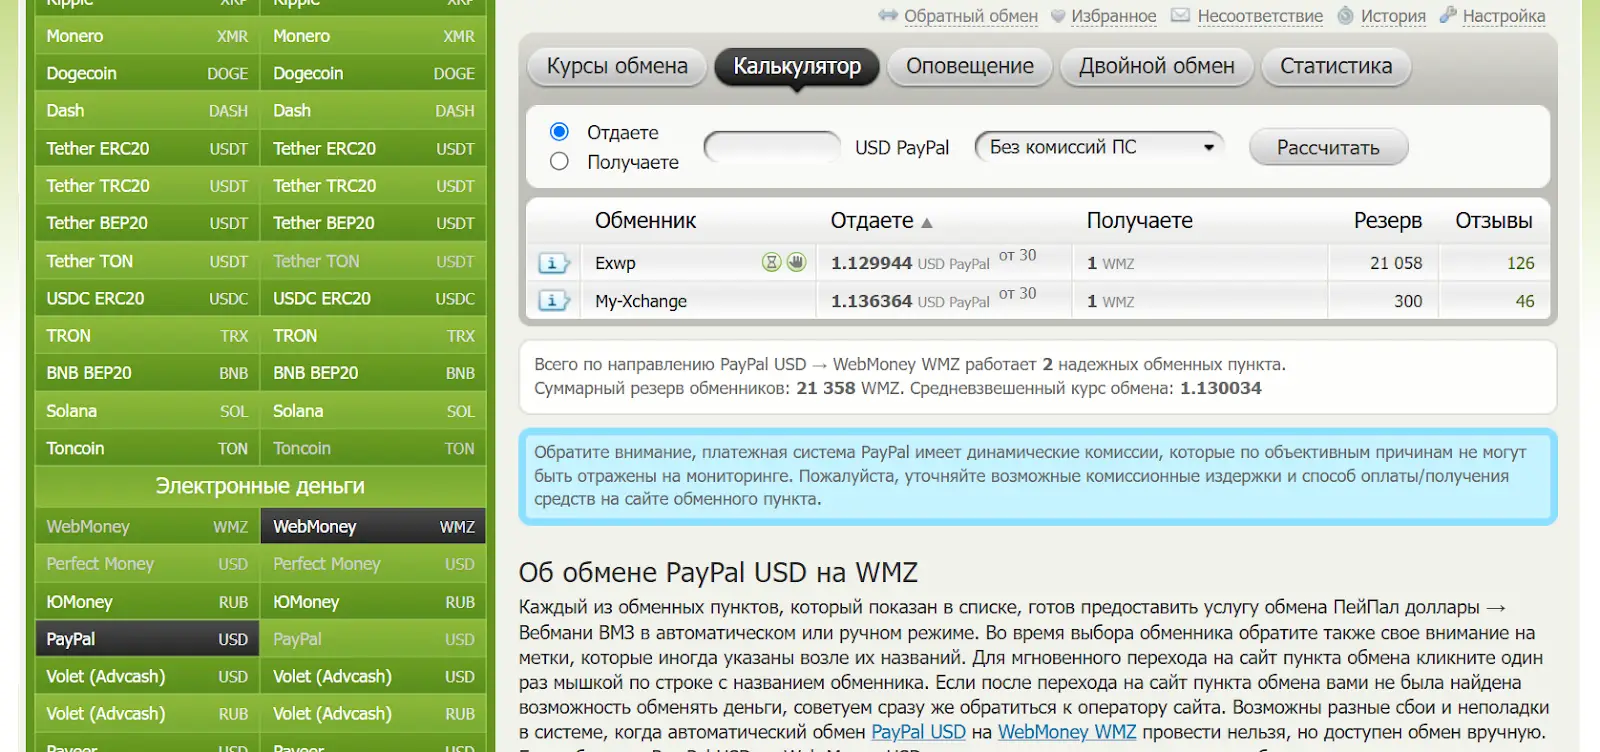Screen dimensions: 1600x752
Task: Select BNB BEP20 in receive column
Action: coord(374,373)
